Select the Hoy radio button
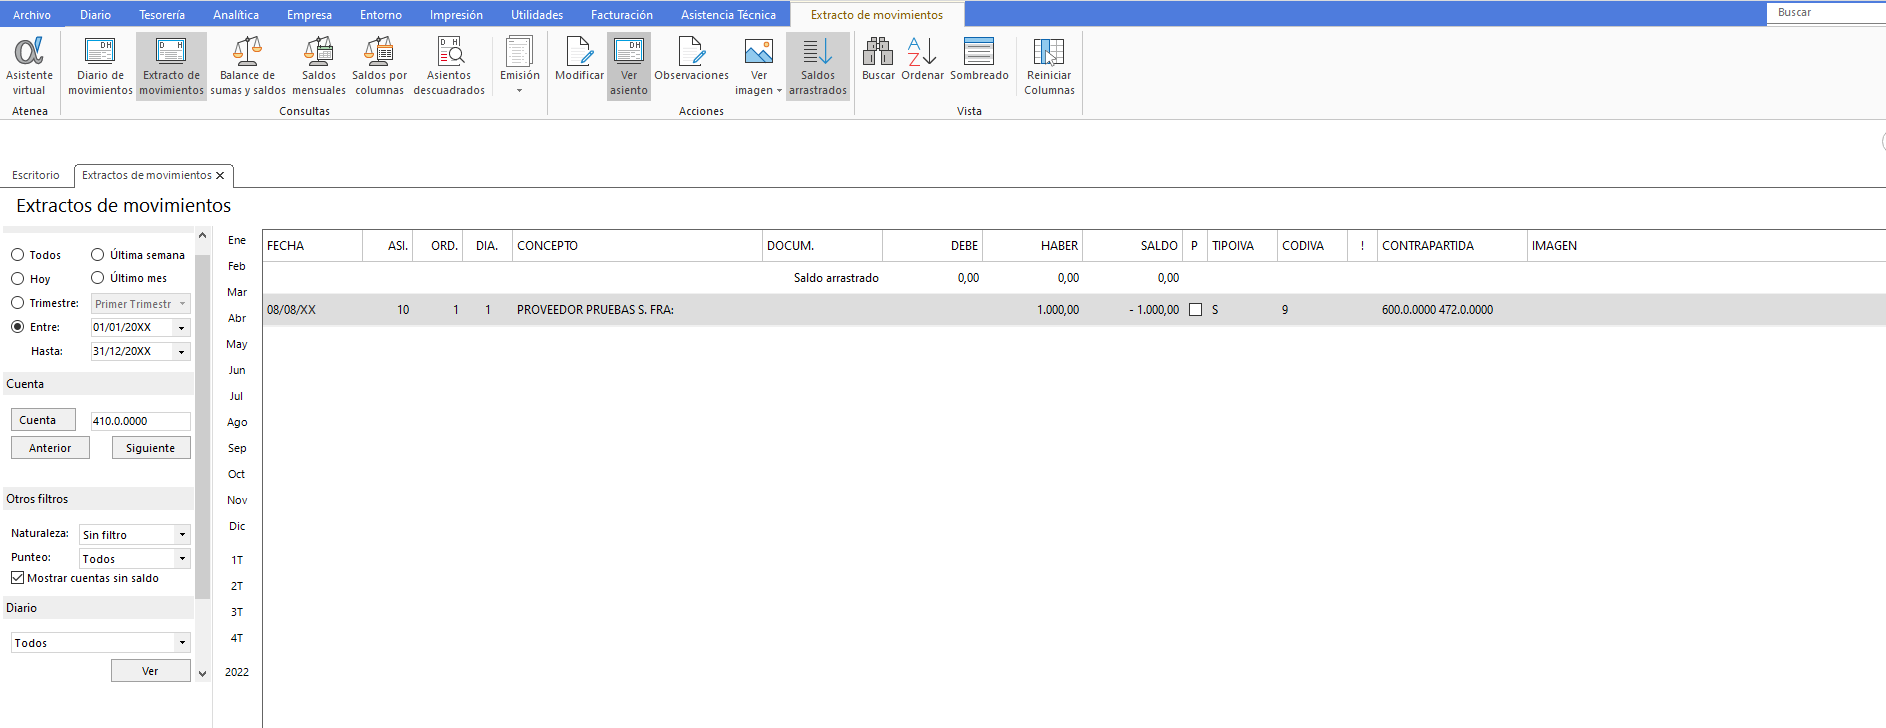1886x728 pixels. click(17, 279)
